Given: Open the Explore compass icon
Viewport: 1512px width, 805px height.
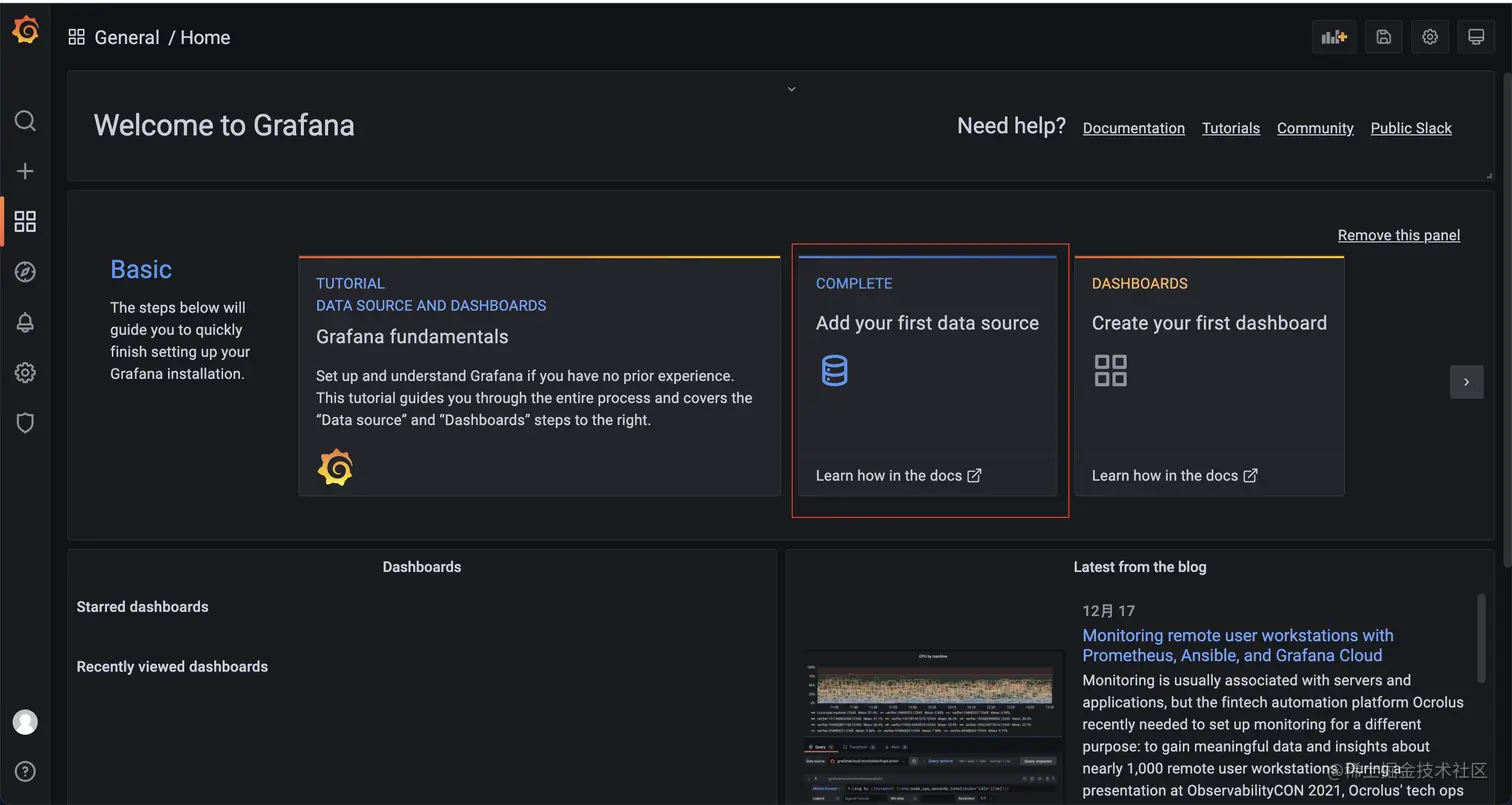Looking at the screenshot, I should click(25, 272).
